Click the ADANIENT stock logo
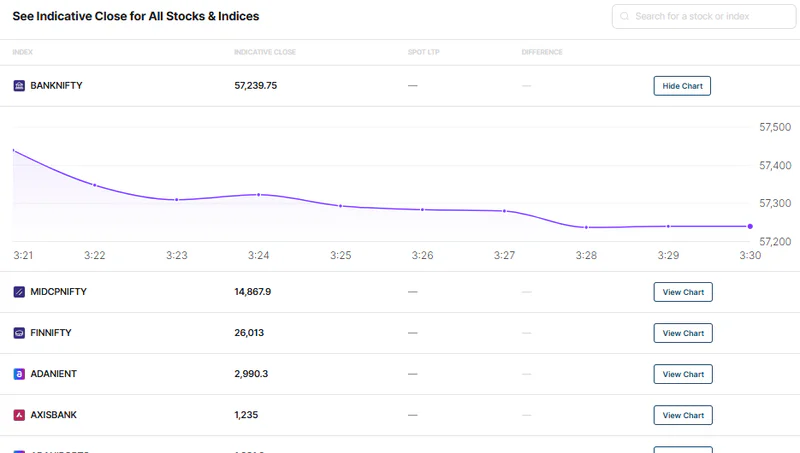 pos(19,374)
